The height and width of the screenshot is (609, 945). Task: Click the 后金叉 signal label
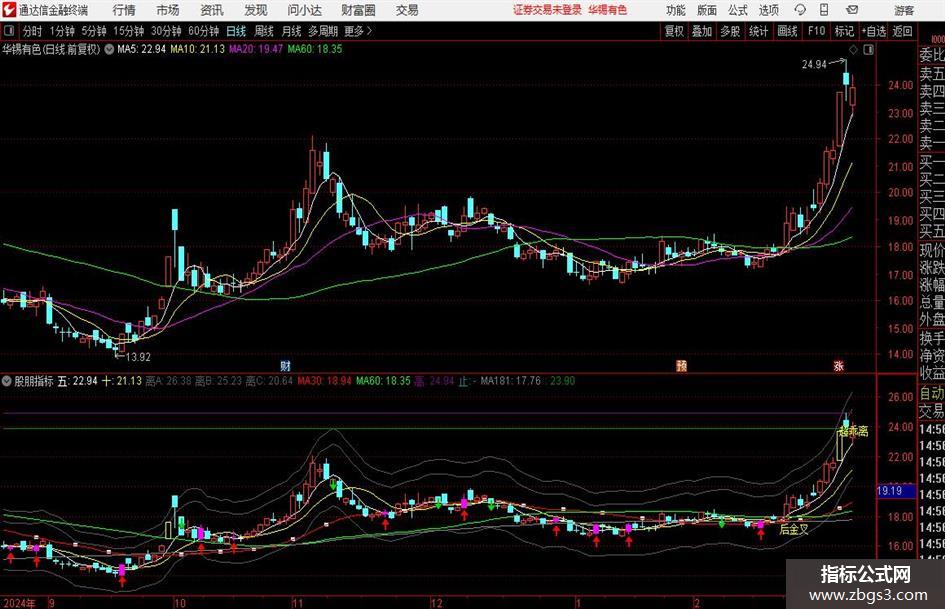click(794, 529)
